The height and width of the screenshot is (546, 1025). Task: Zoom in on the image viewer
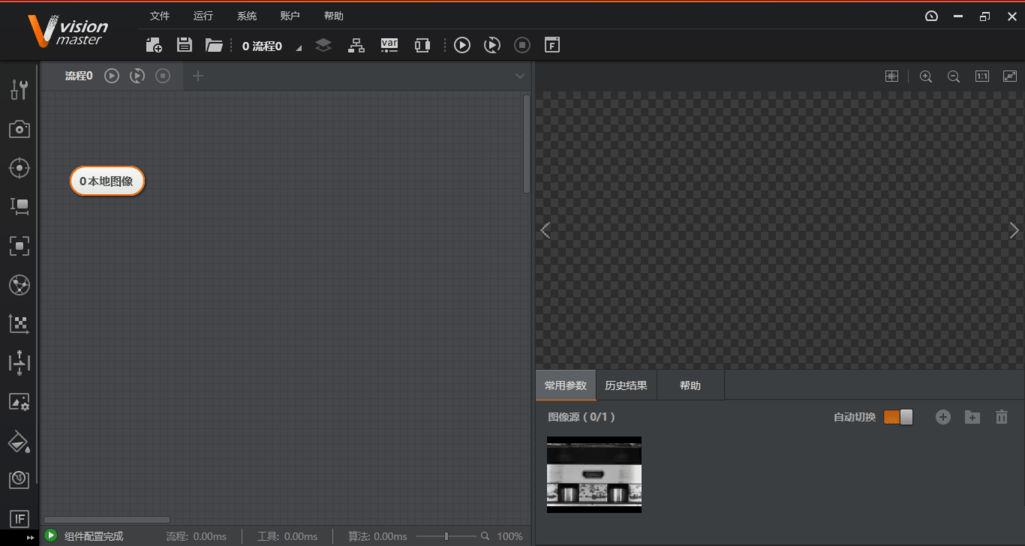[x=926, y=77]
